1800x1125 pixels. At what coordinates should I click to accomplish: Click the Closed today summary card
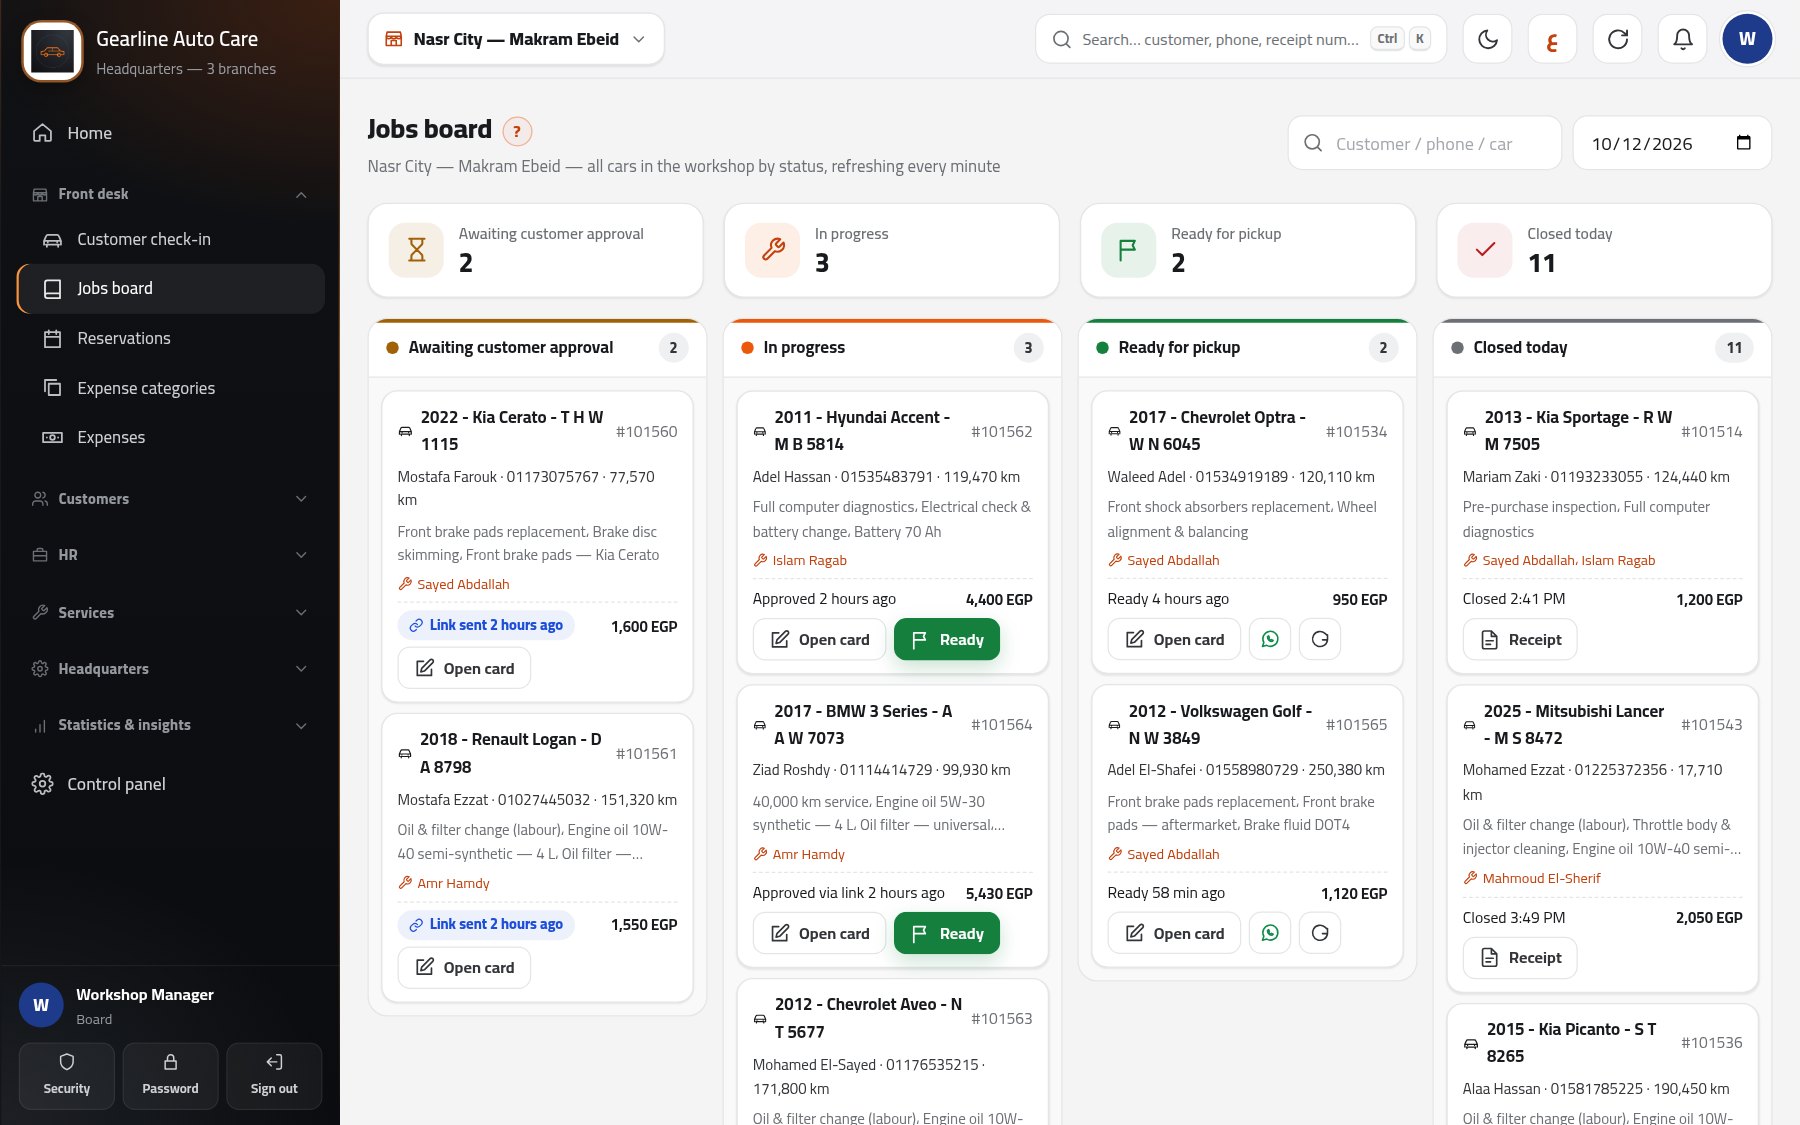pyautogui.click(x=1604, y=250)
